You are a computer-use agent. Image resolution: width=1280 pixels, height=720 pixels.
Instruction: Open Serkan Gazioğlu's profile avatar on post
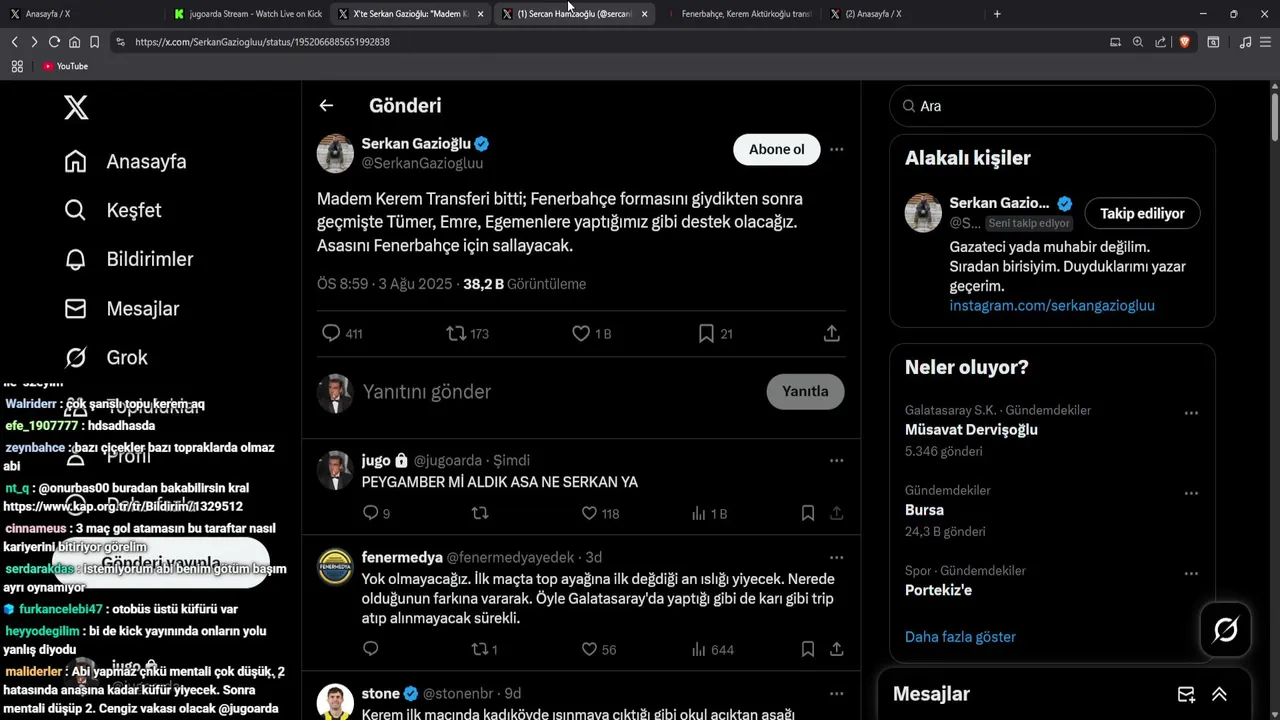click(336, 153)
